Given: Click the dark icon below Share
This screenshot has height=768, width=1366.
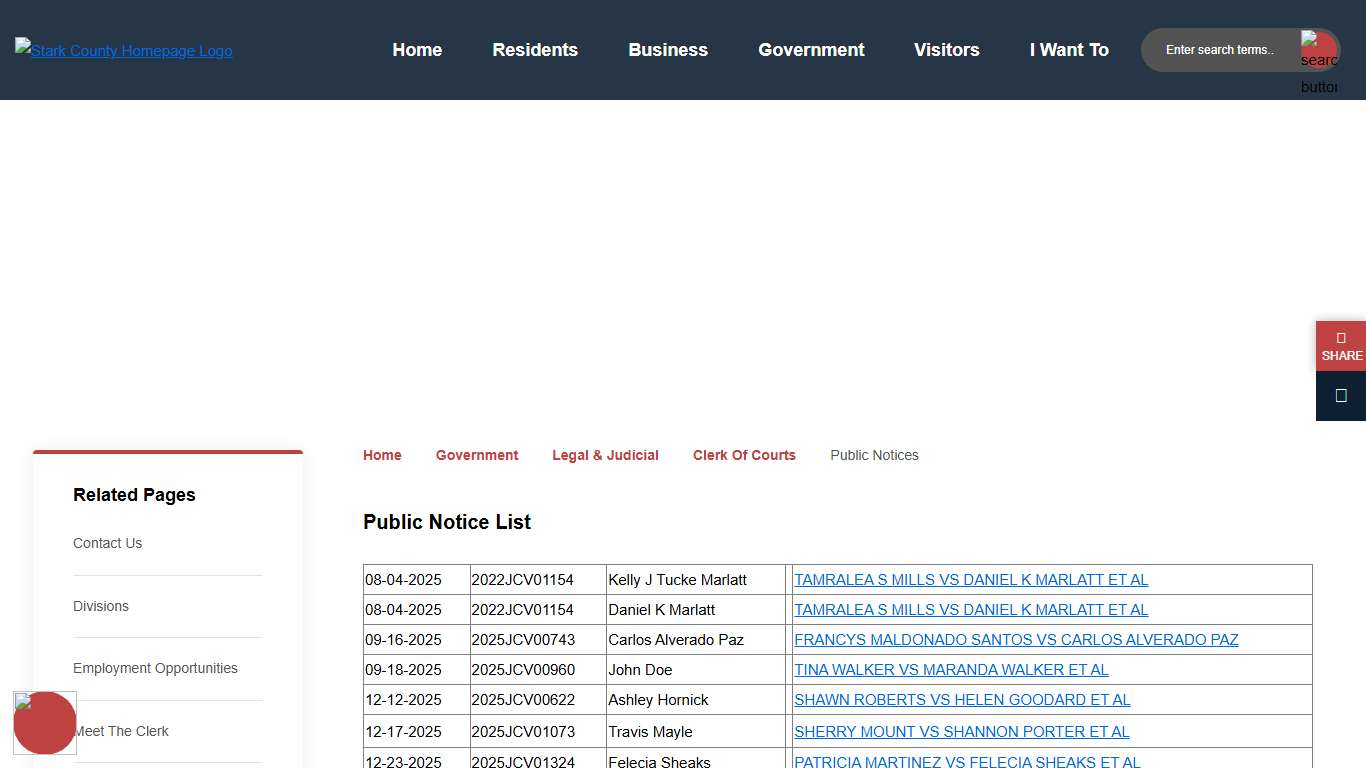Looking at the screenshot, I should (1341, 396).
